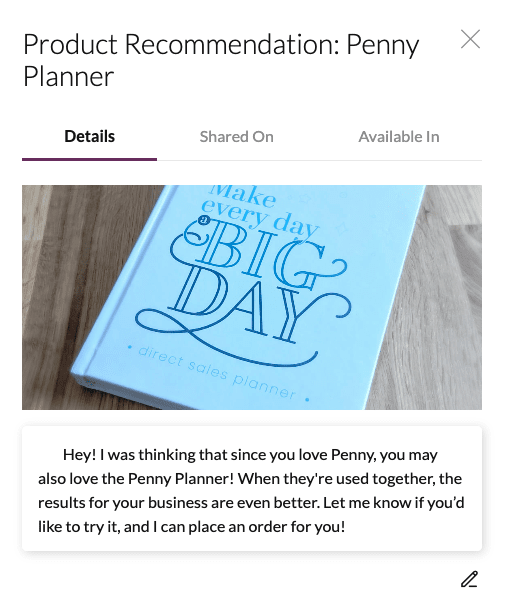Viewport: 507px width, 606px height.
Task: Click the small round badge near BIG
Action: pos(204,221)
